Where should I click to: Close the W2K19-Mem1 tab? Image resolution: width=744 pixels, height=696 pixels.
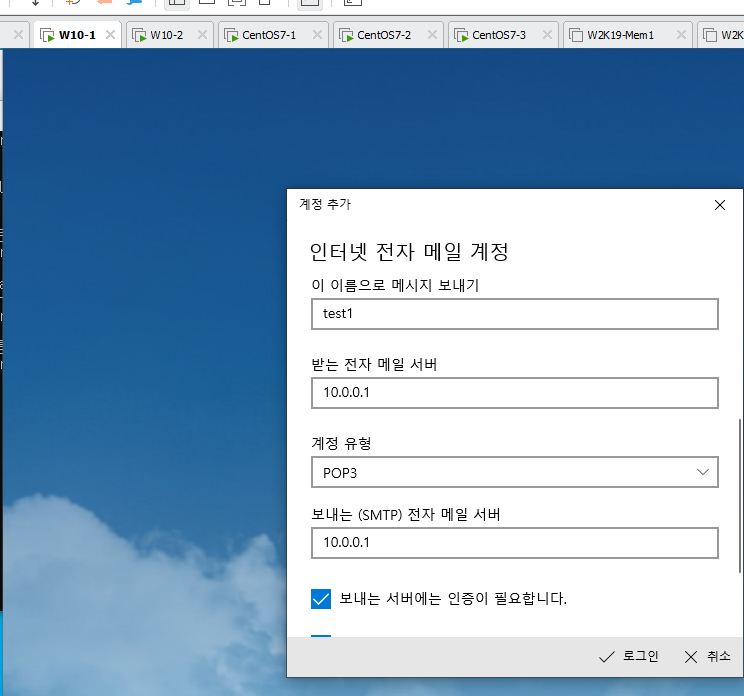681,35
